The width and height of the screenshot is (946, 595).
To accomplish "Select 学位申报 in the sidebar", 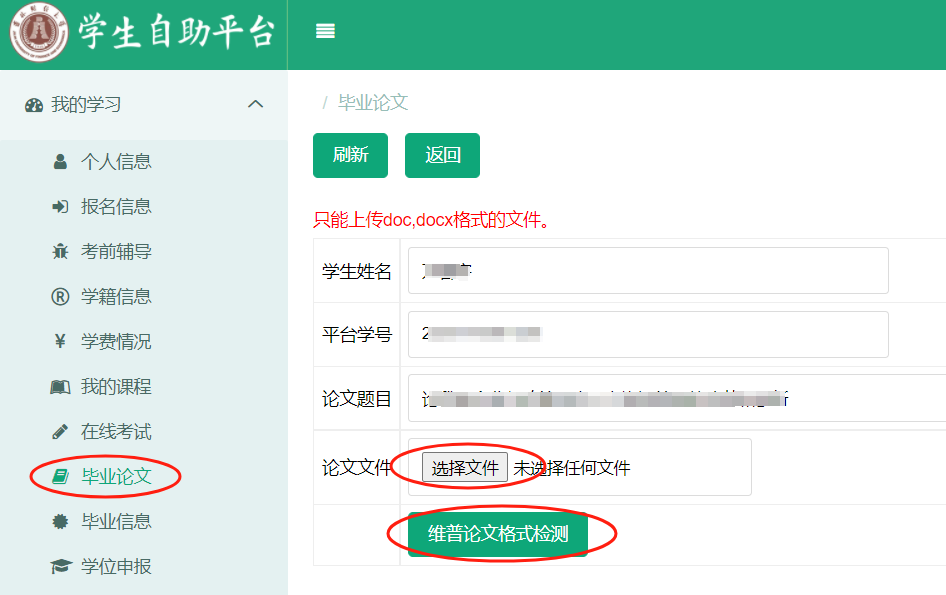I will pyautogui.click(x=117, y=566).
